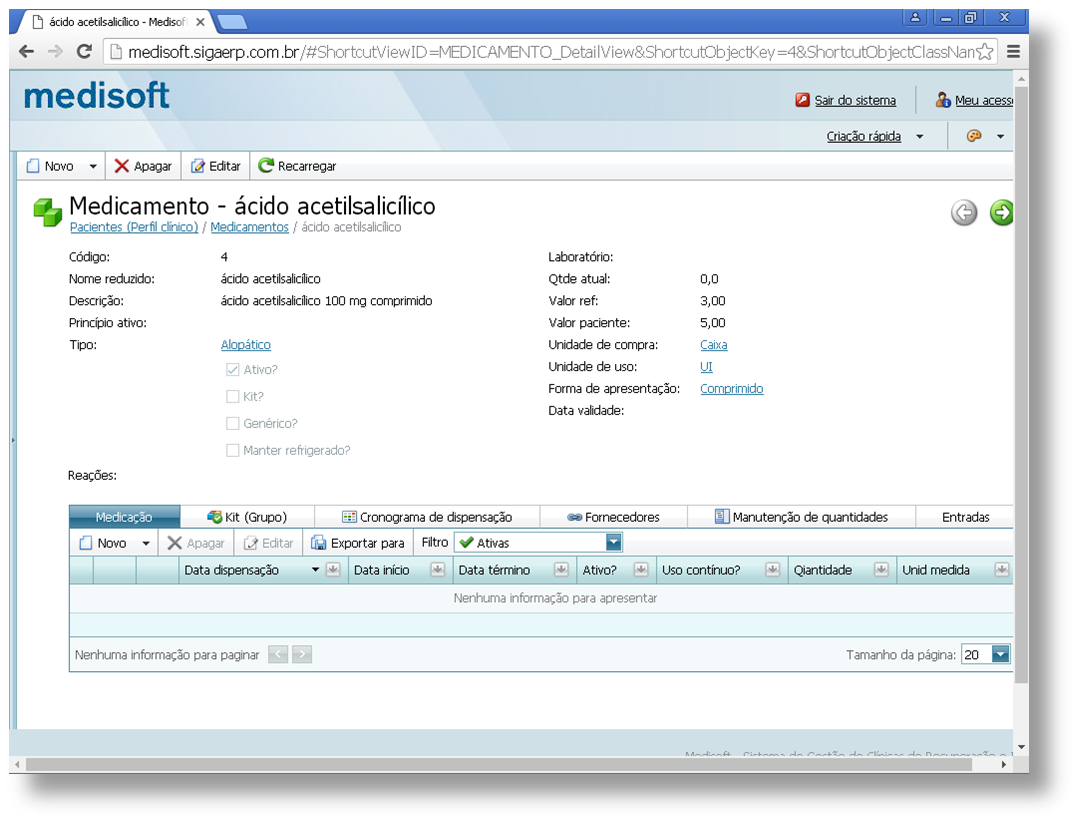Screen dimensions: 1078x823
Task: Click the Caixa unidade de compra link
Action: (x=714, y=344)
